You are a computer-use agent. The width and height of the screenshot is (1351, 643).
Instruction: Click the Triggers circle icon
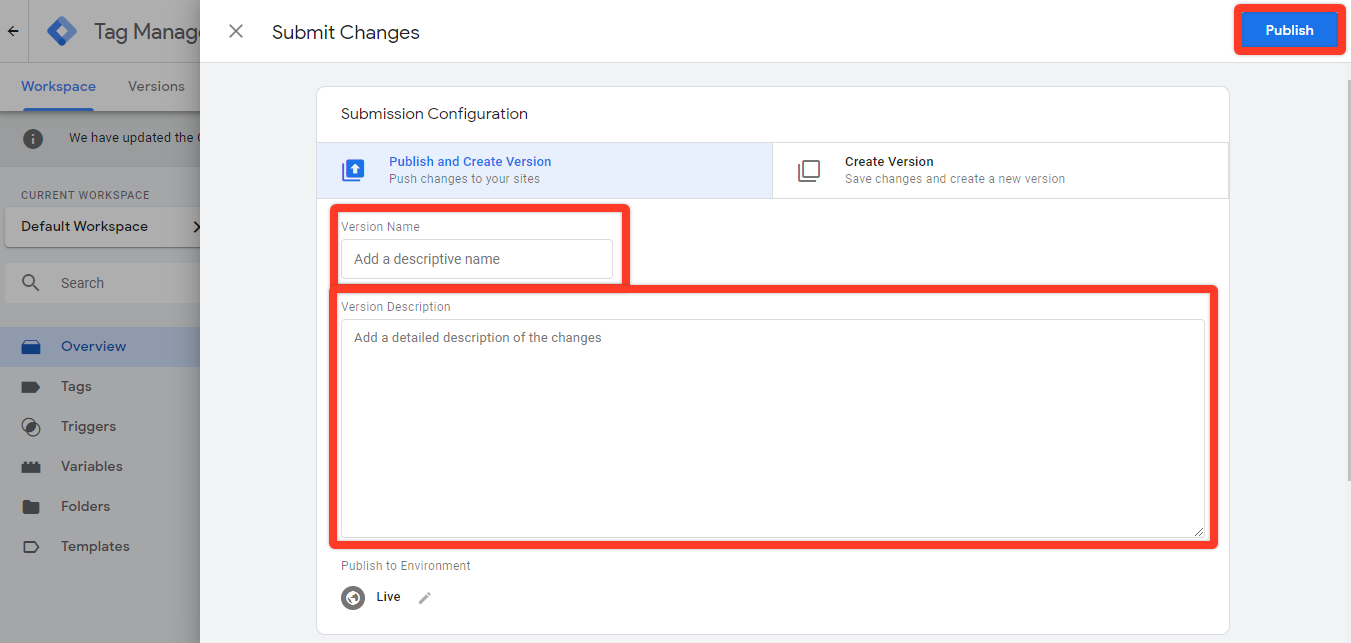[31, 427]
